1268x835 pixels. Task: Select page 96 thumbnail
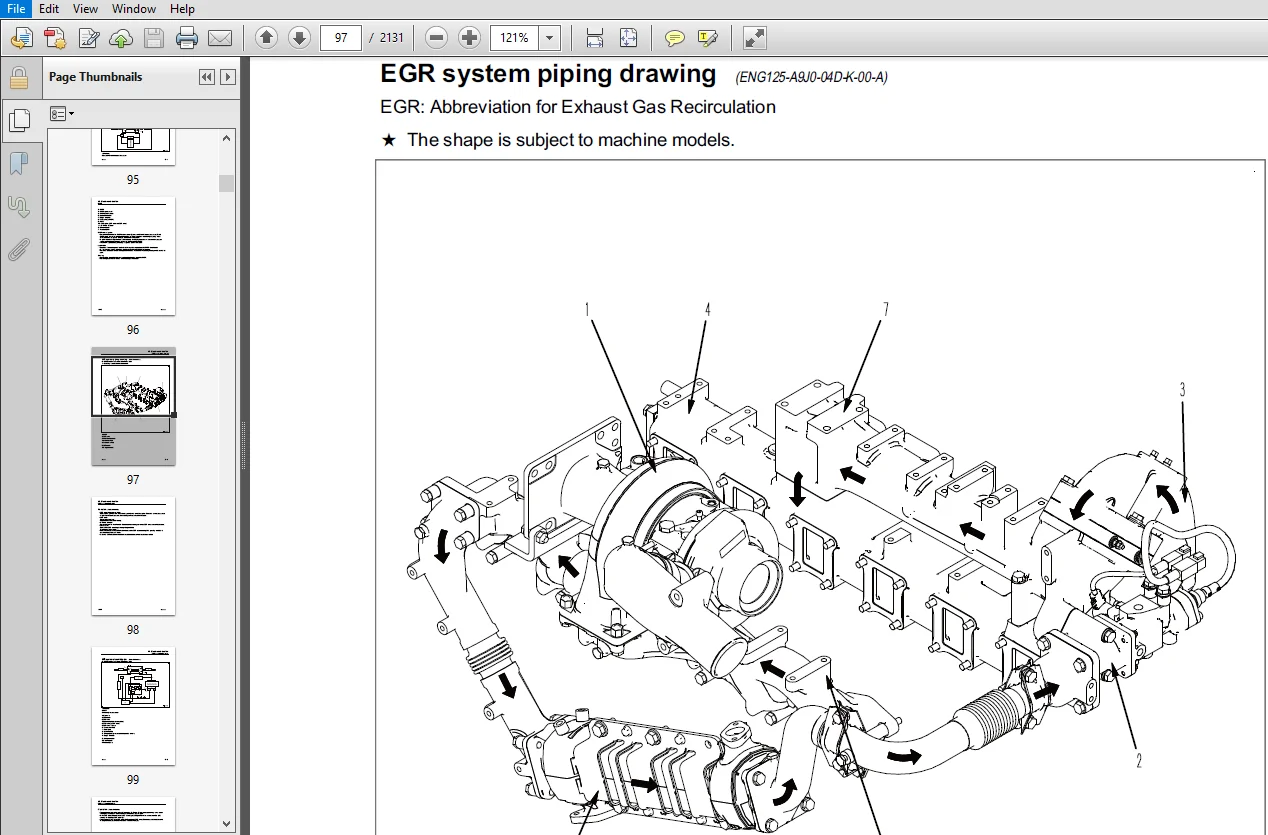point(133,256)
